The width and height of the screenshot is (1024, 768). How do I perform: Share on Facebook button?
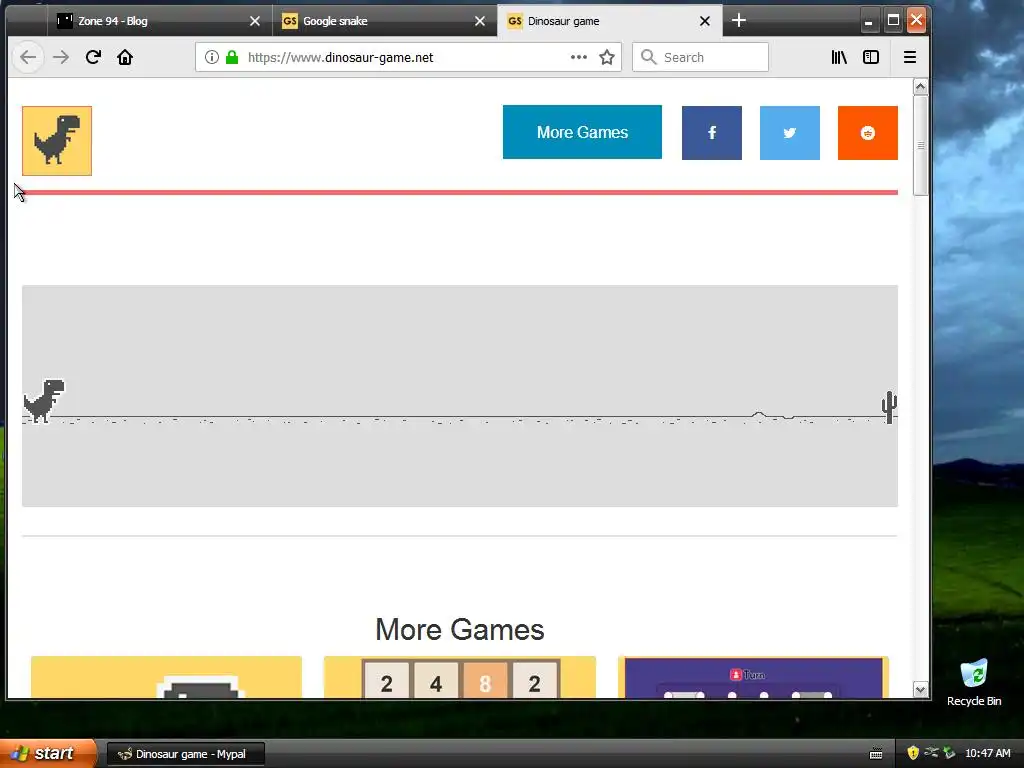712,133
